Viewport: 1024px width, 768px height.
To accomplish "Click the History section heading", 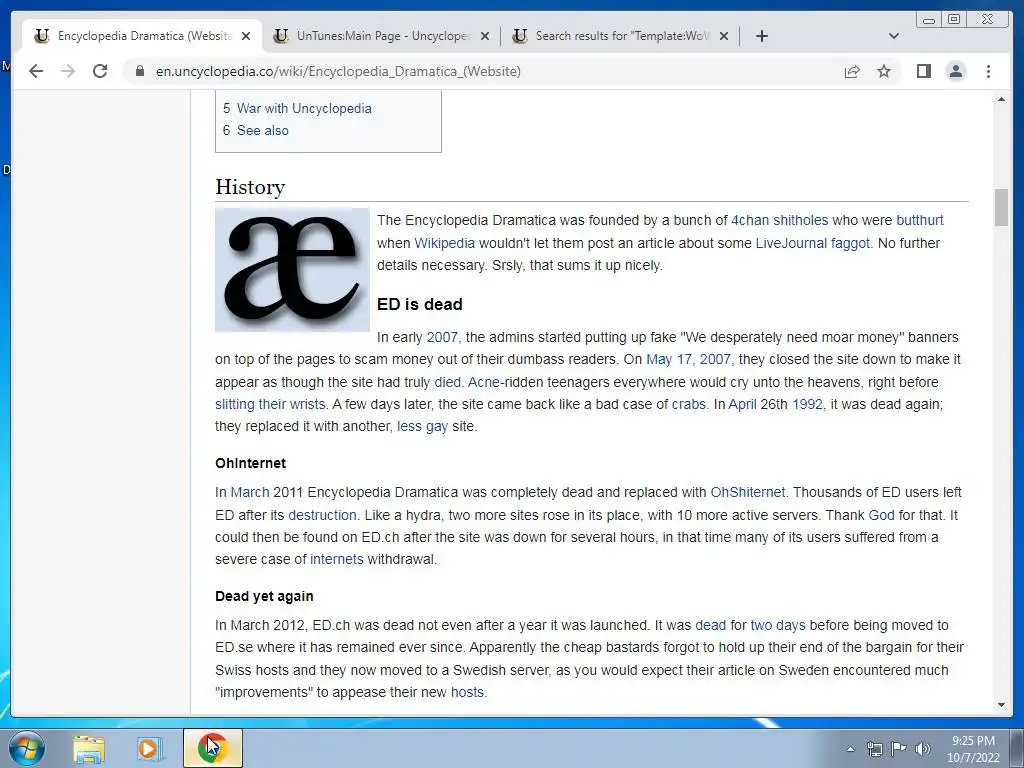I will 250,187.
